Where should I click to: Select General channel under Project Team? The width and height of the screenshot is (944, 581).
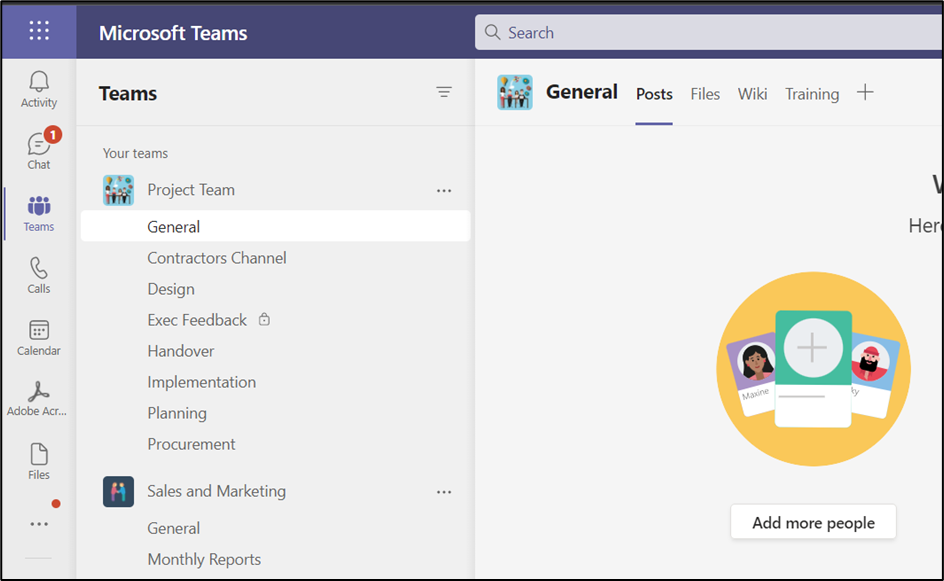tap(276, 226)
